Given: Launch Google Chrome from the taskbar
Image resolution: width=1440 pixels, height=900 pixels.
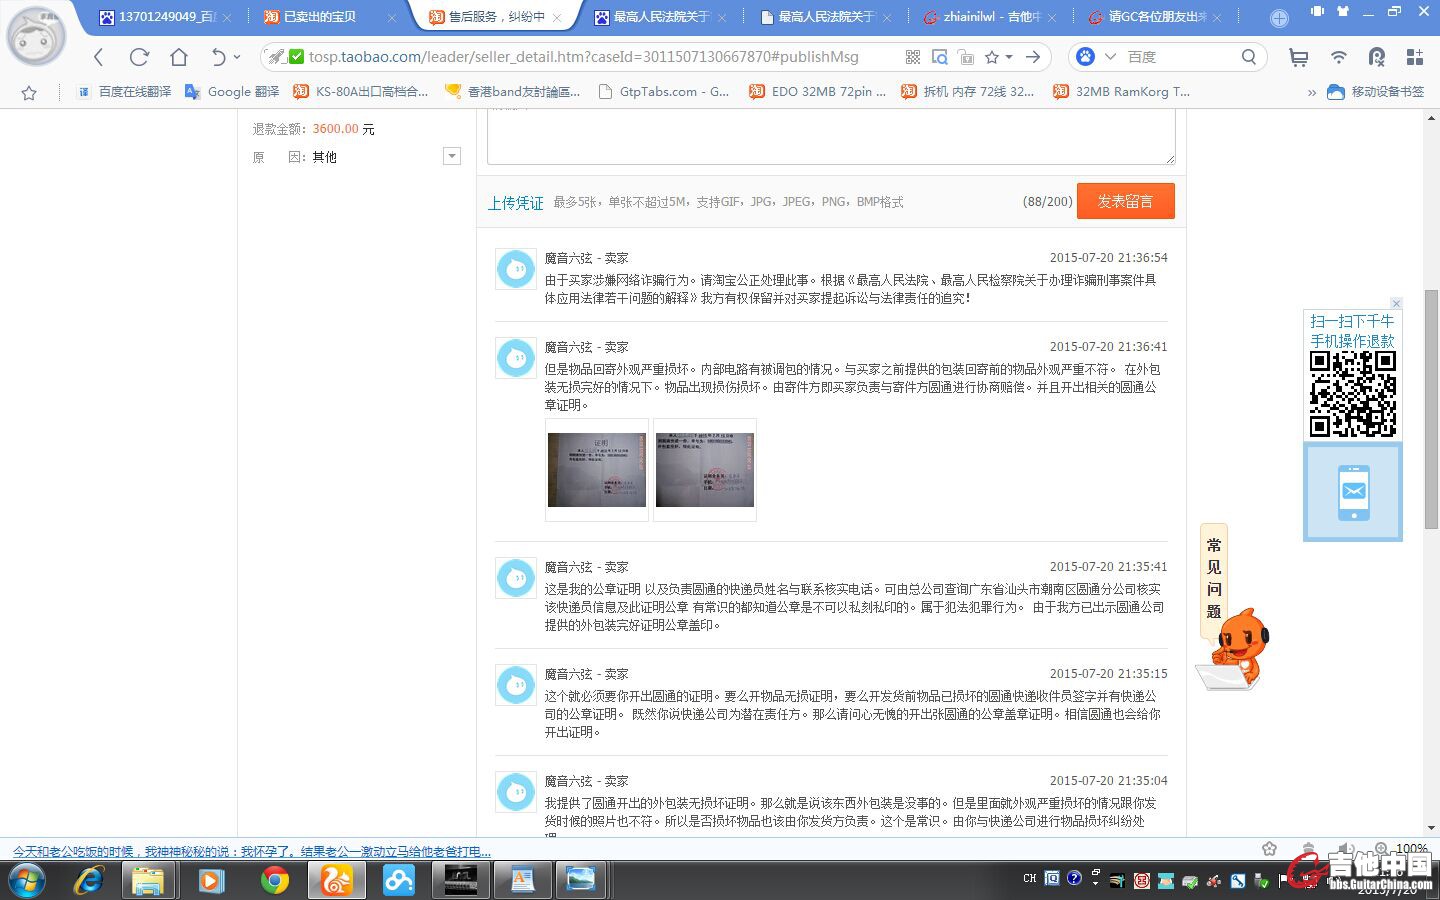Looking at the screenshot, I should coord(274,880).
